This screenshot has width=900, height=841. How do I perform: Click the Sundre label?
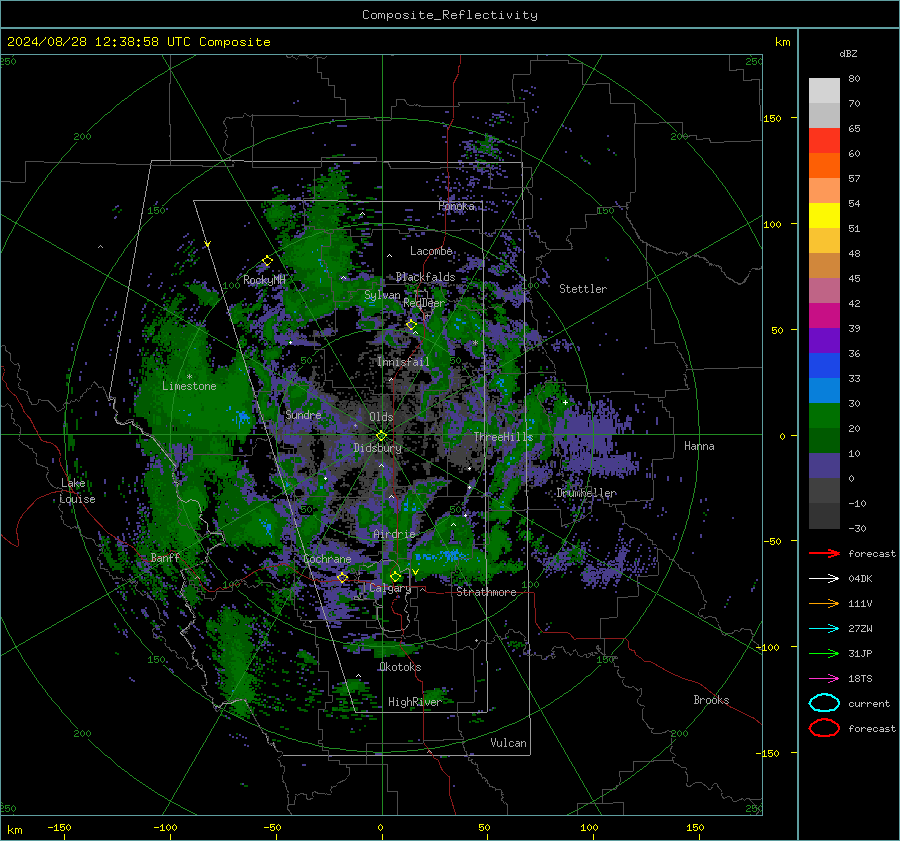pyautogui.click(x=303, y=414)
